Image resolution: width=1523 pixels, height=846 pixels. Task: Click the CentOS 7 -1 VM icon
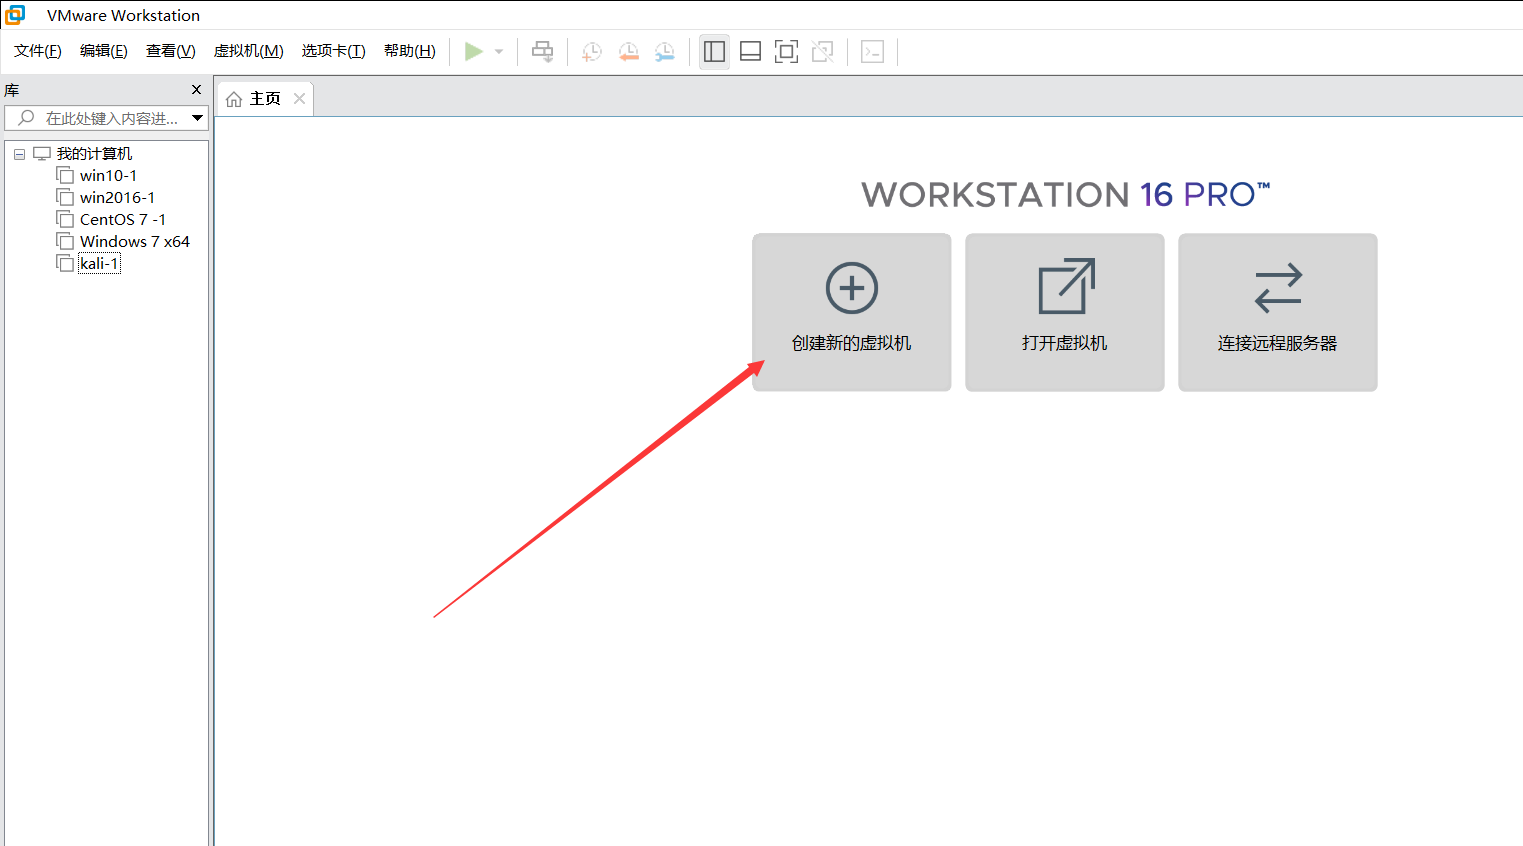coord(65,219)
